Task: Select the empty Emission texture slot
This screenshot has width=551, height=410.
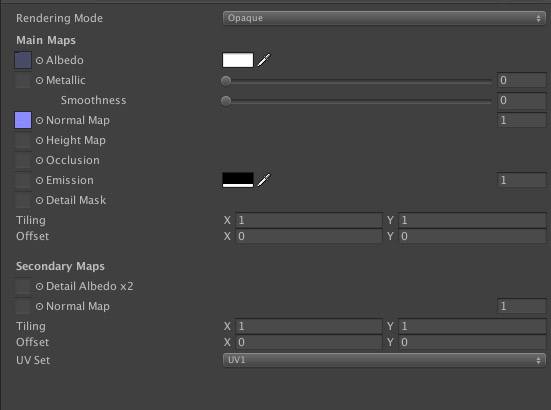Action: pos(23,180)
